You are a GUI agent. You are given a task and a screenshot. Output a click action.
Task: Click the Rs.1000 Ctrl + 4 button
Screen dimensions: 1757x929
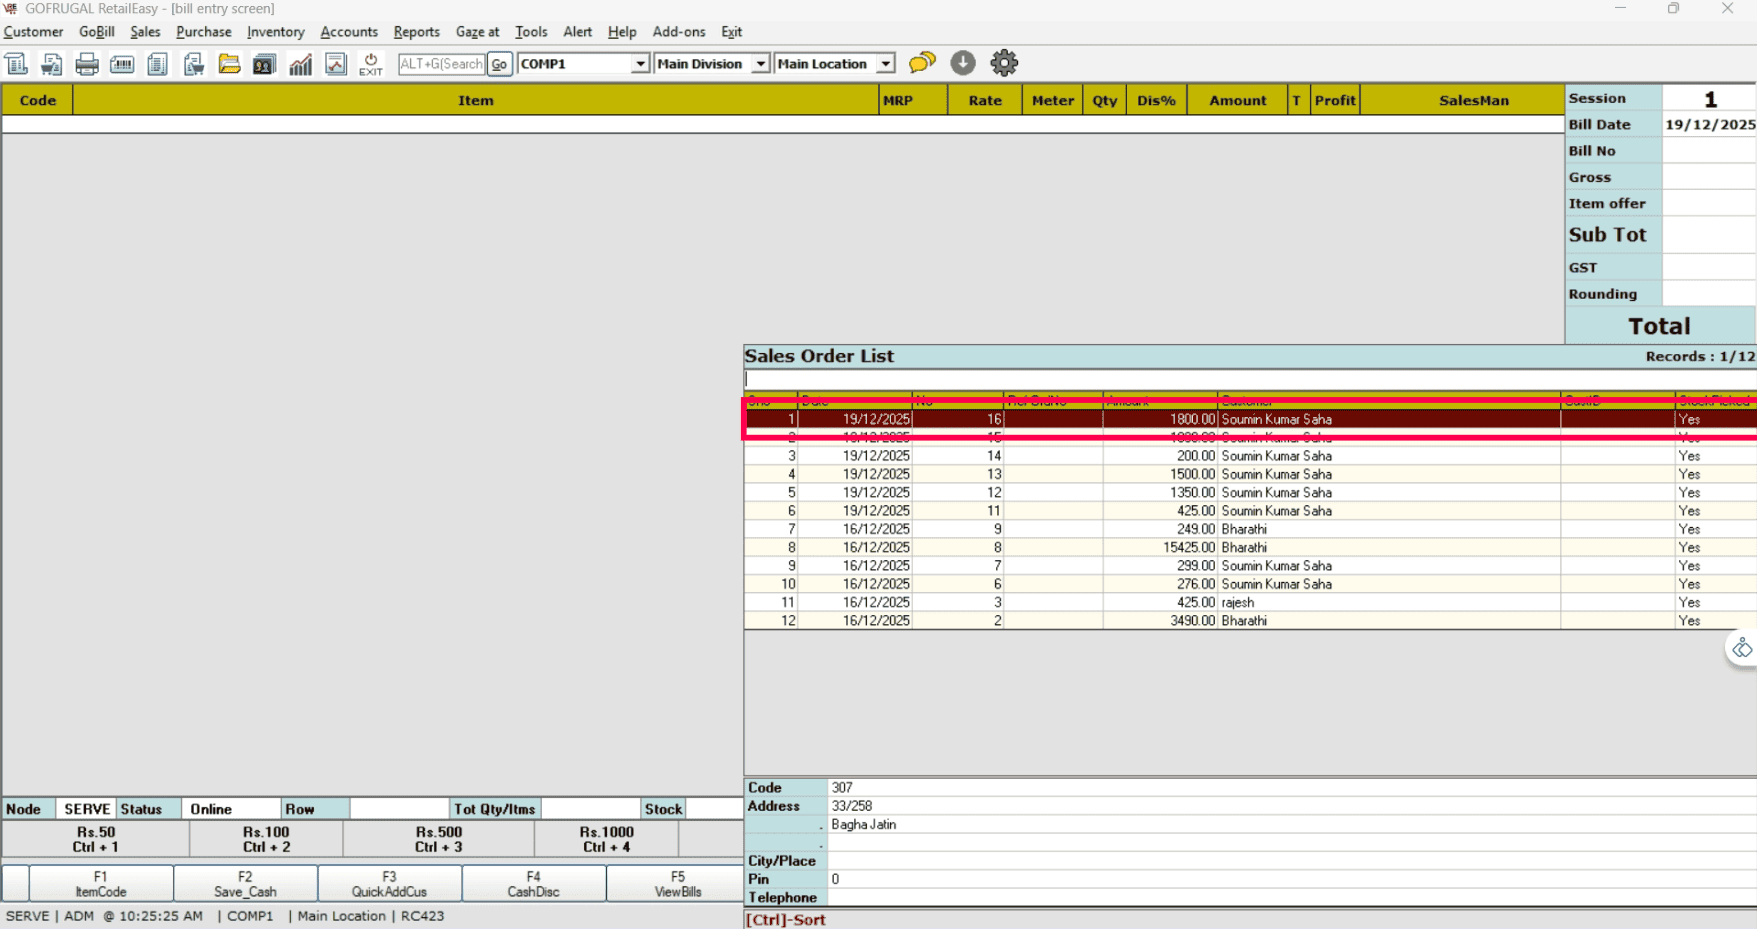607,839
